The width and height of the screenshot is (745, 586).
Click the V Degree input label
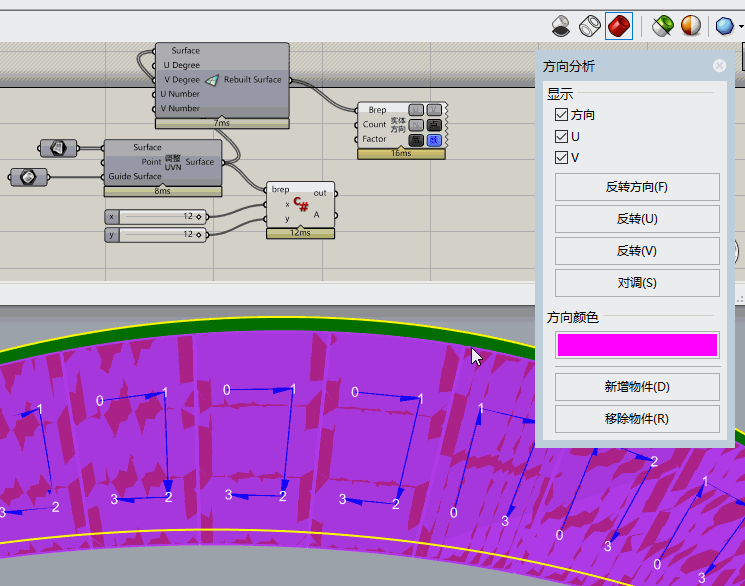(x=181, y=80)
